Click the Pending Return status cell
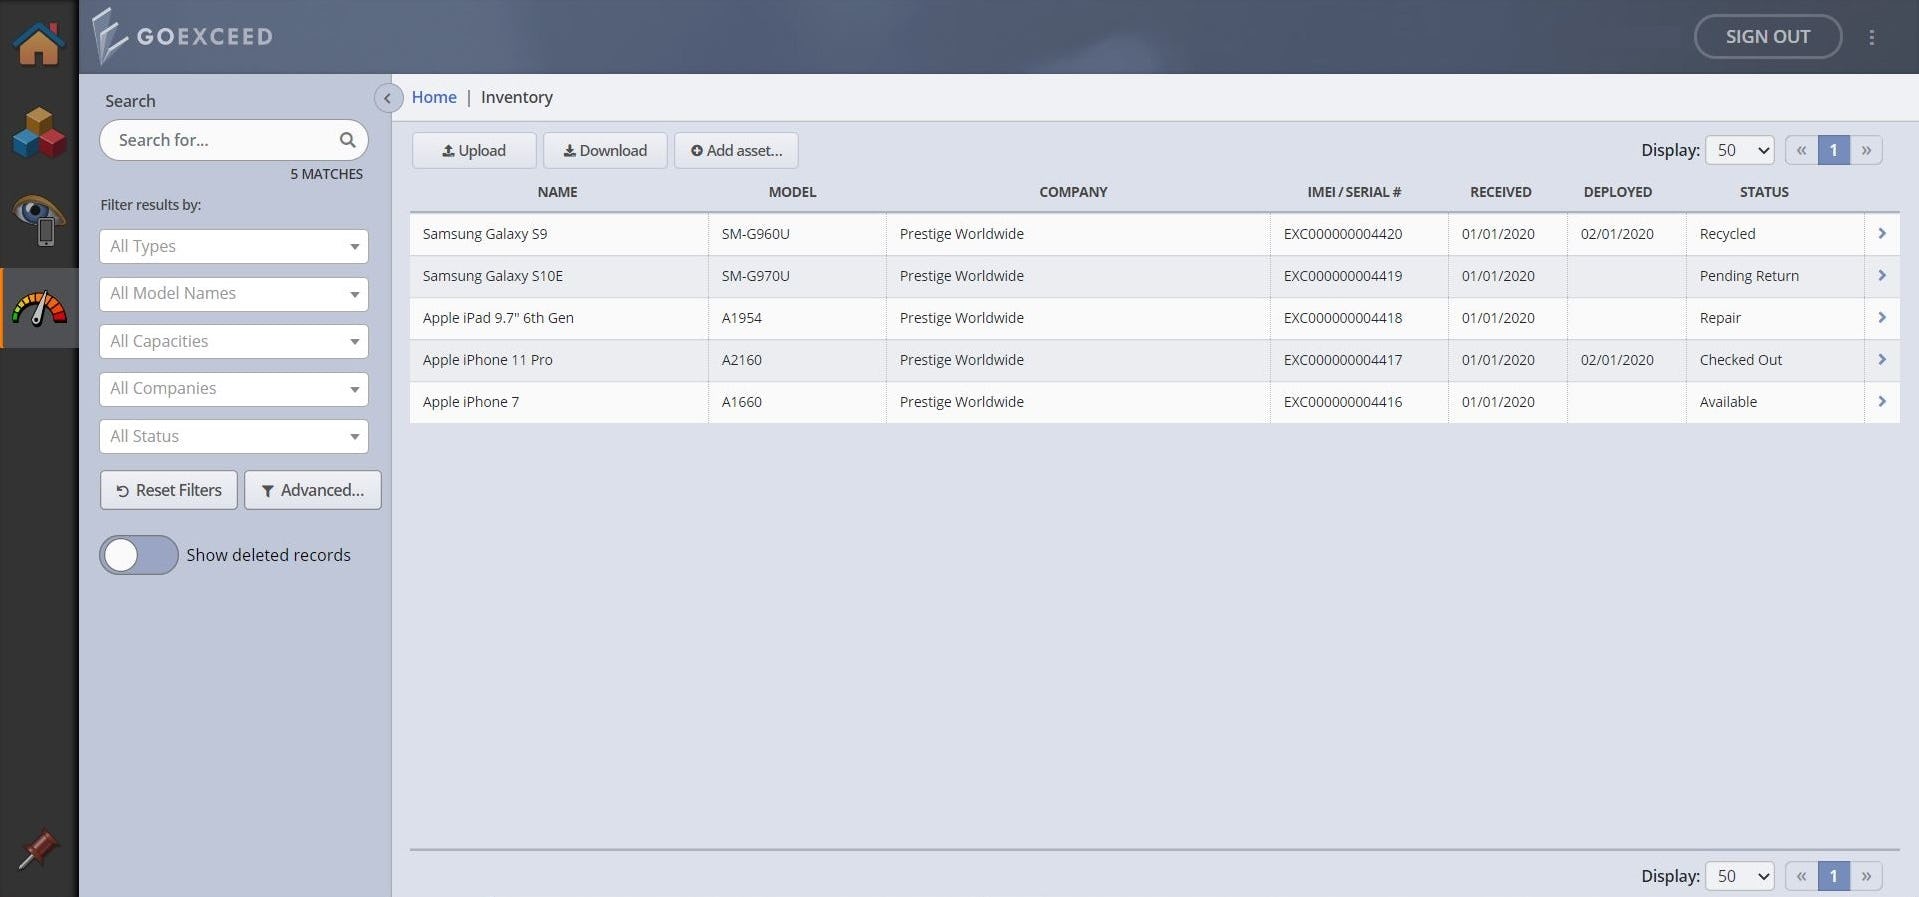 coord(1775,275)
